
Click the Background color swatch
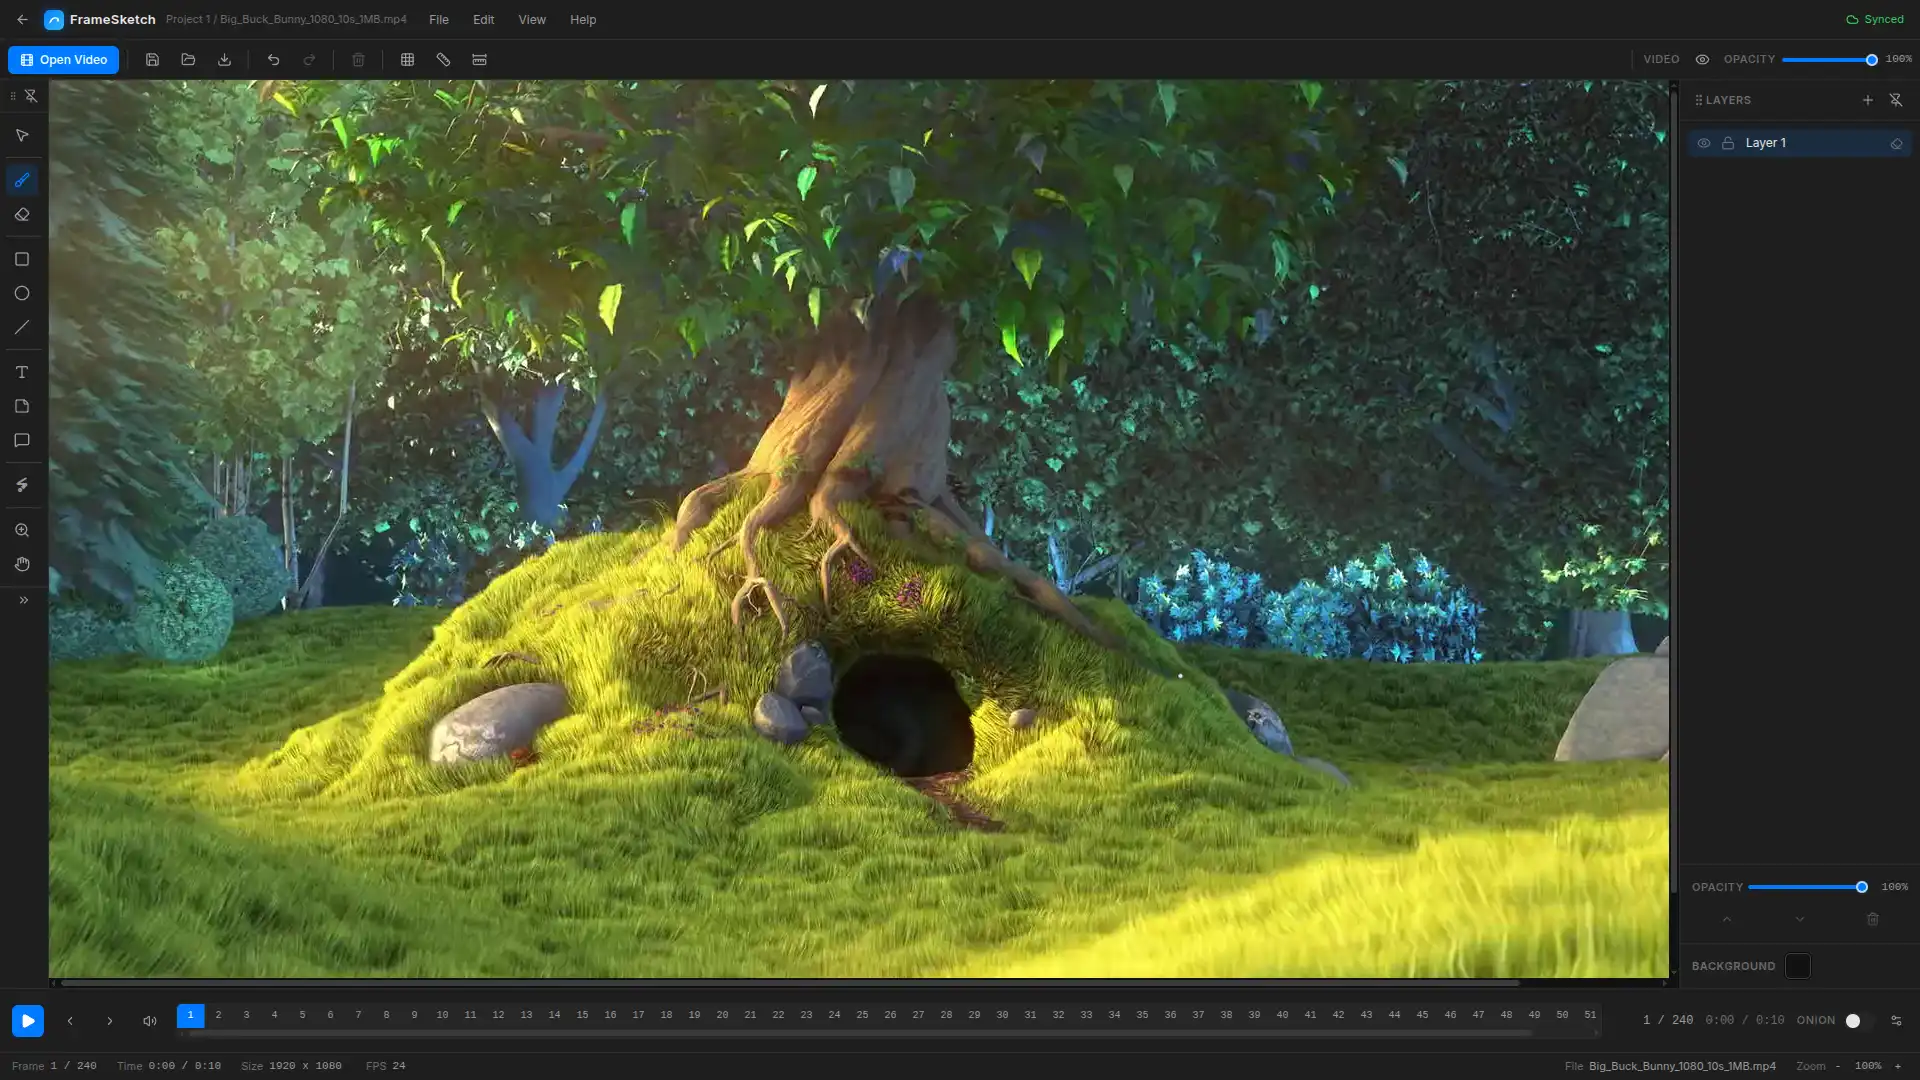(1798, 966)
